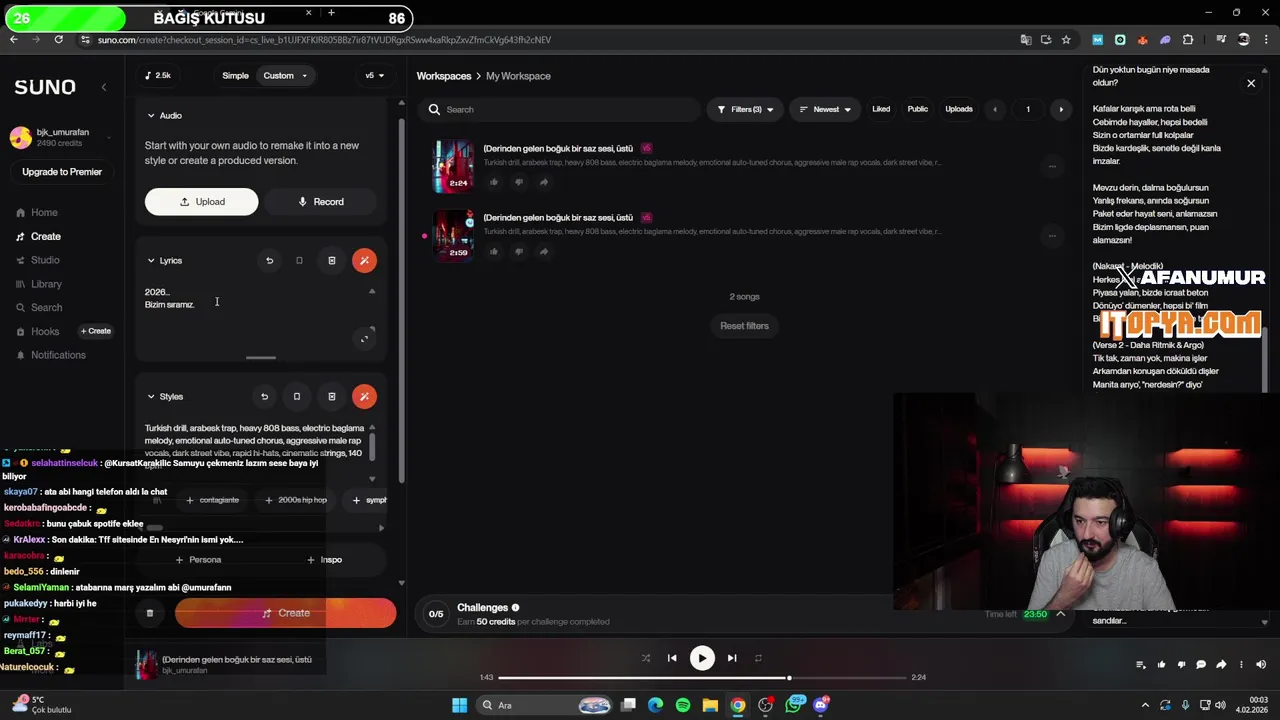Like the playing song in player bar
The image size is (1280, 720).
tap(1161, 664)
